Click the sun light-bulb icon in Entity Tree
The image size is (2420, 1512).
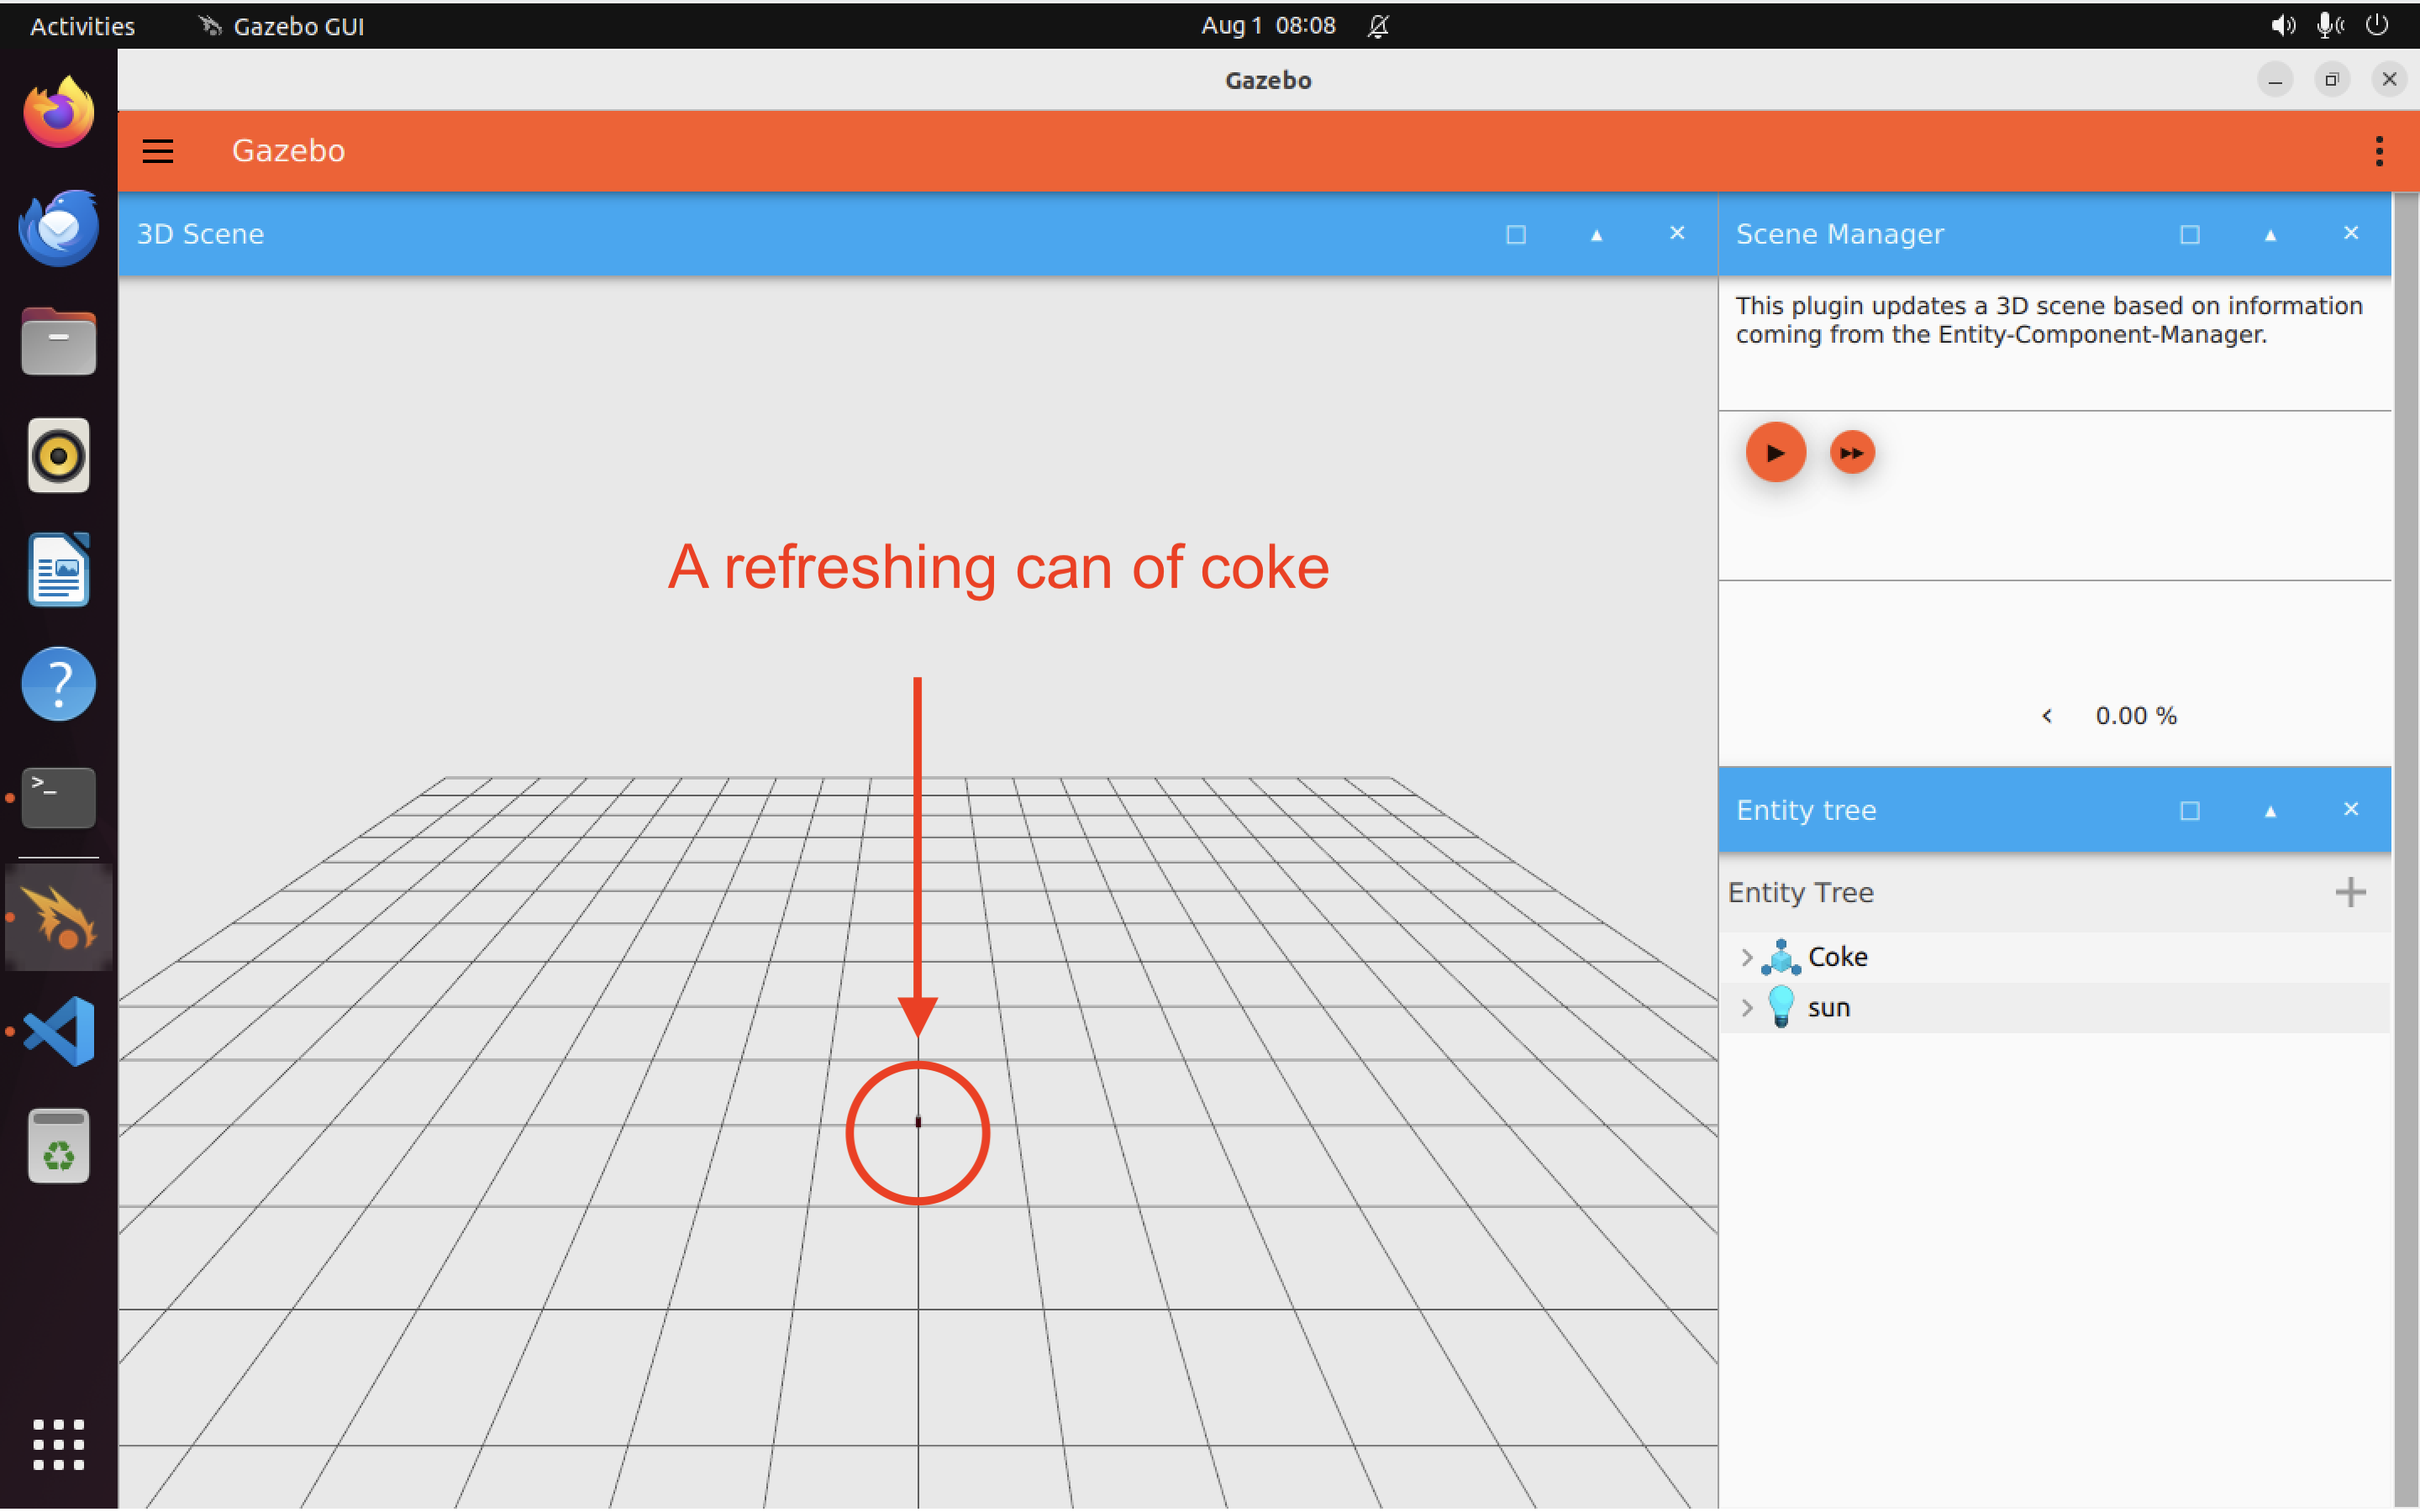1783,1007
